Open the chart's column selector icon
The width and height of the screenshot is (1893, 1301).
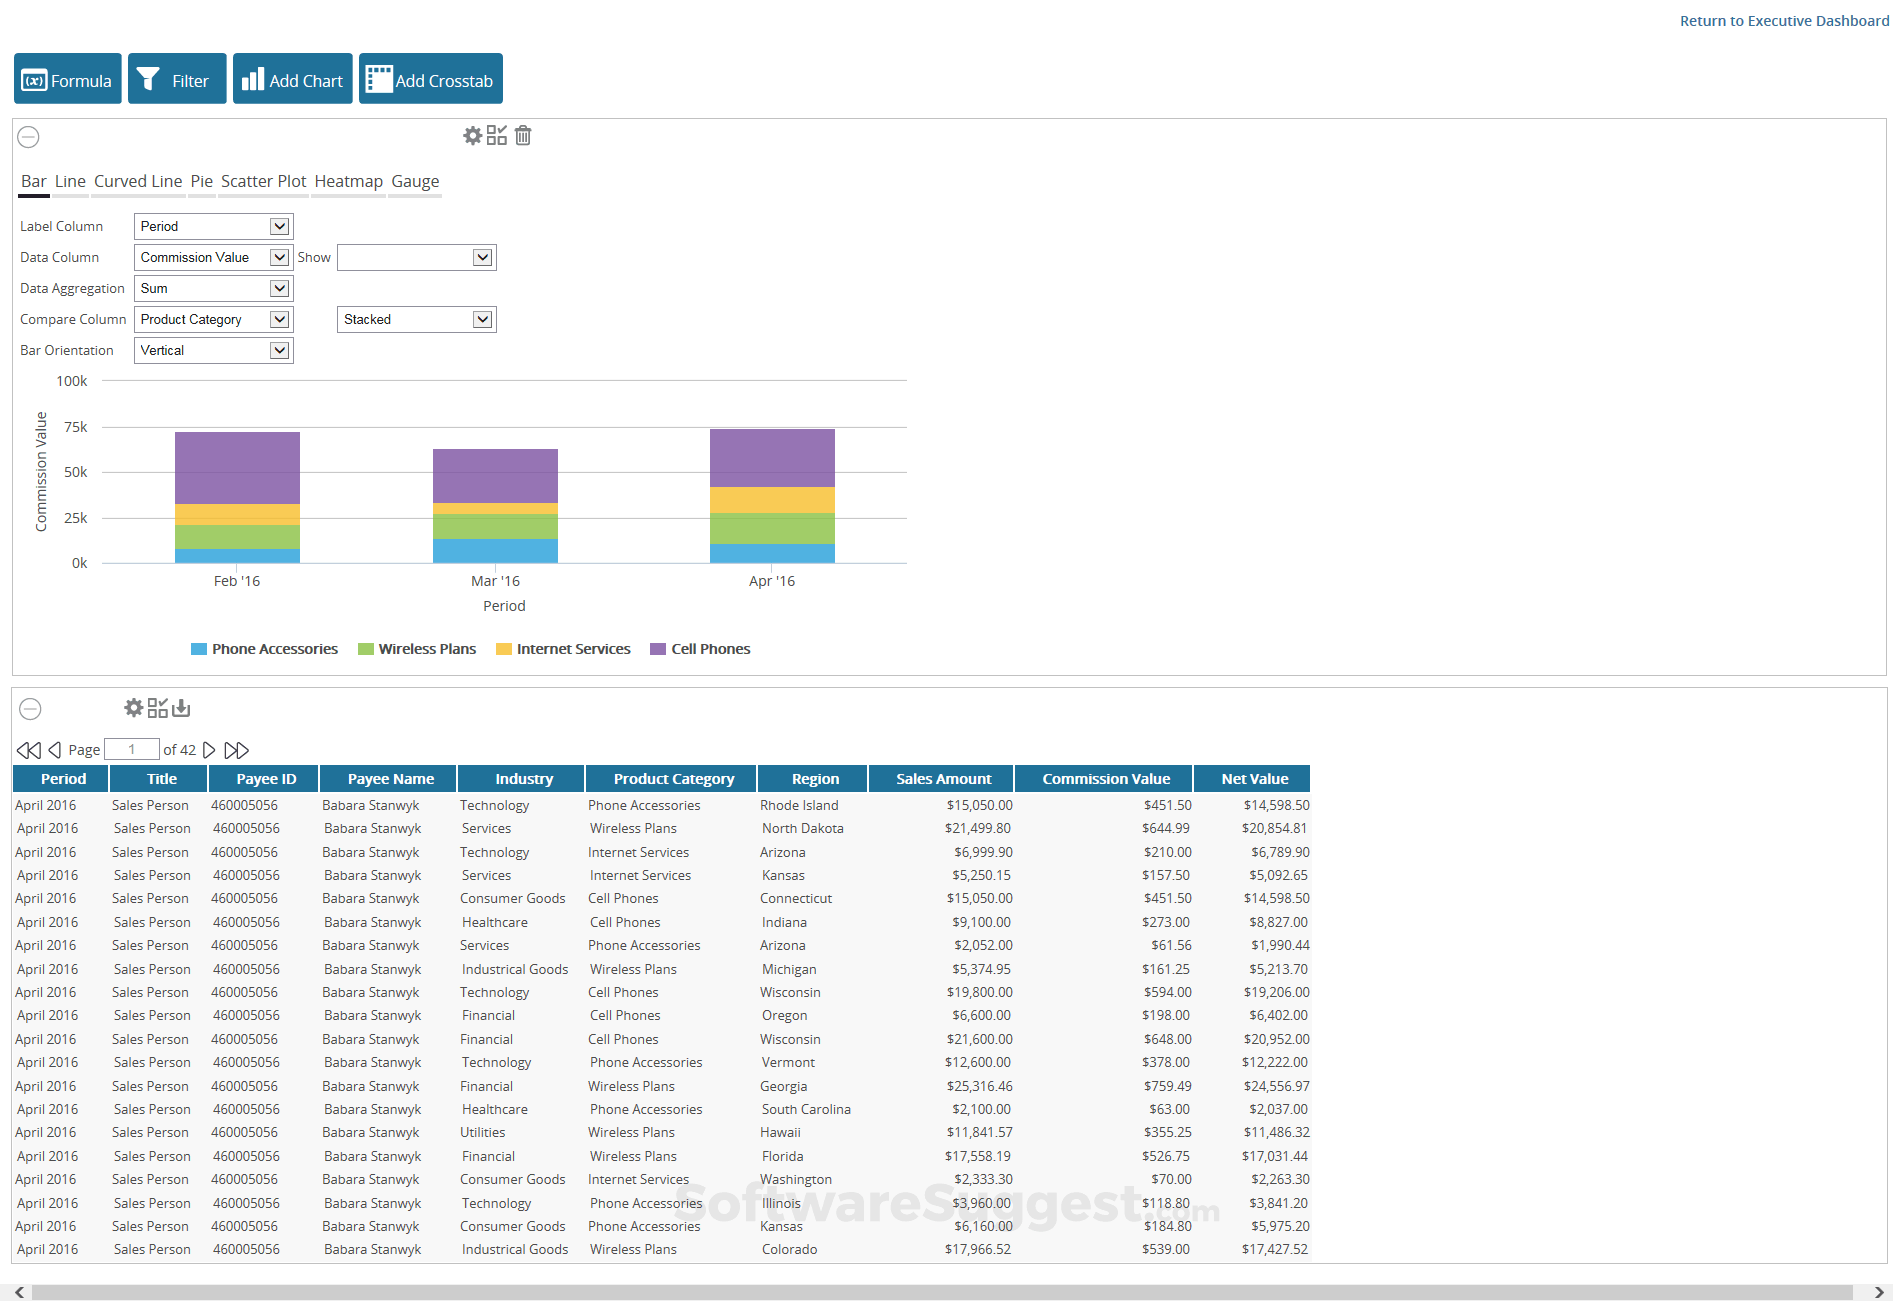pyautogui.click(x=496, y=136)
